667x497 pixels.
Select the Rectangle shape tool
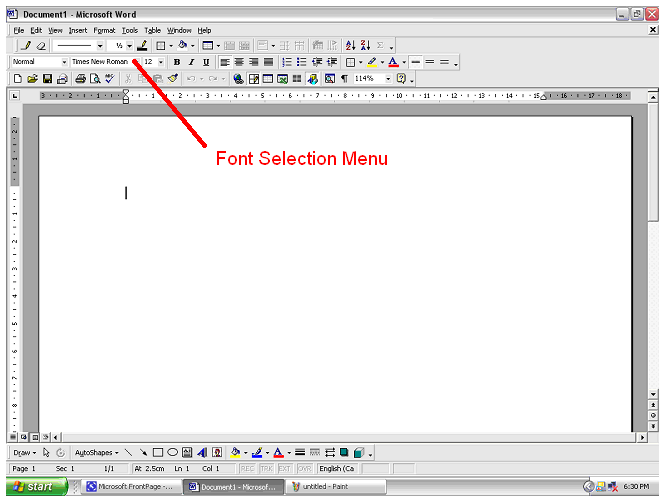click(x=157, y=453)
